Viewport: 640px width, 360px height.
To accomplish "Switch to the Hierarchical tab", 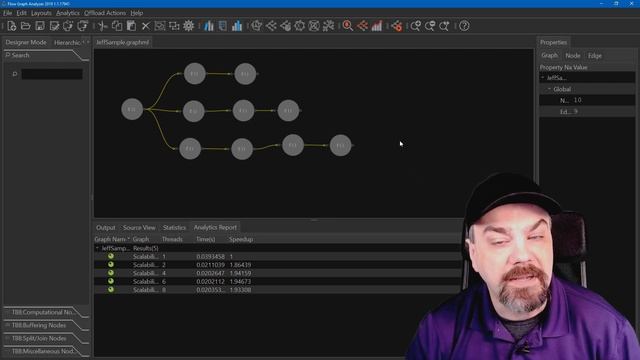I will [x=67, y=42].
